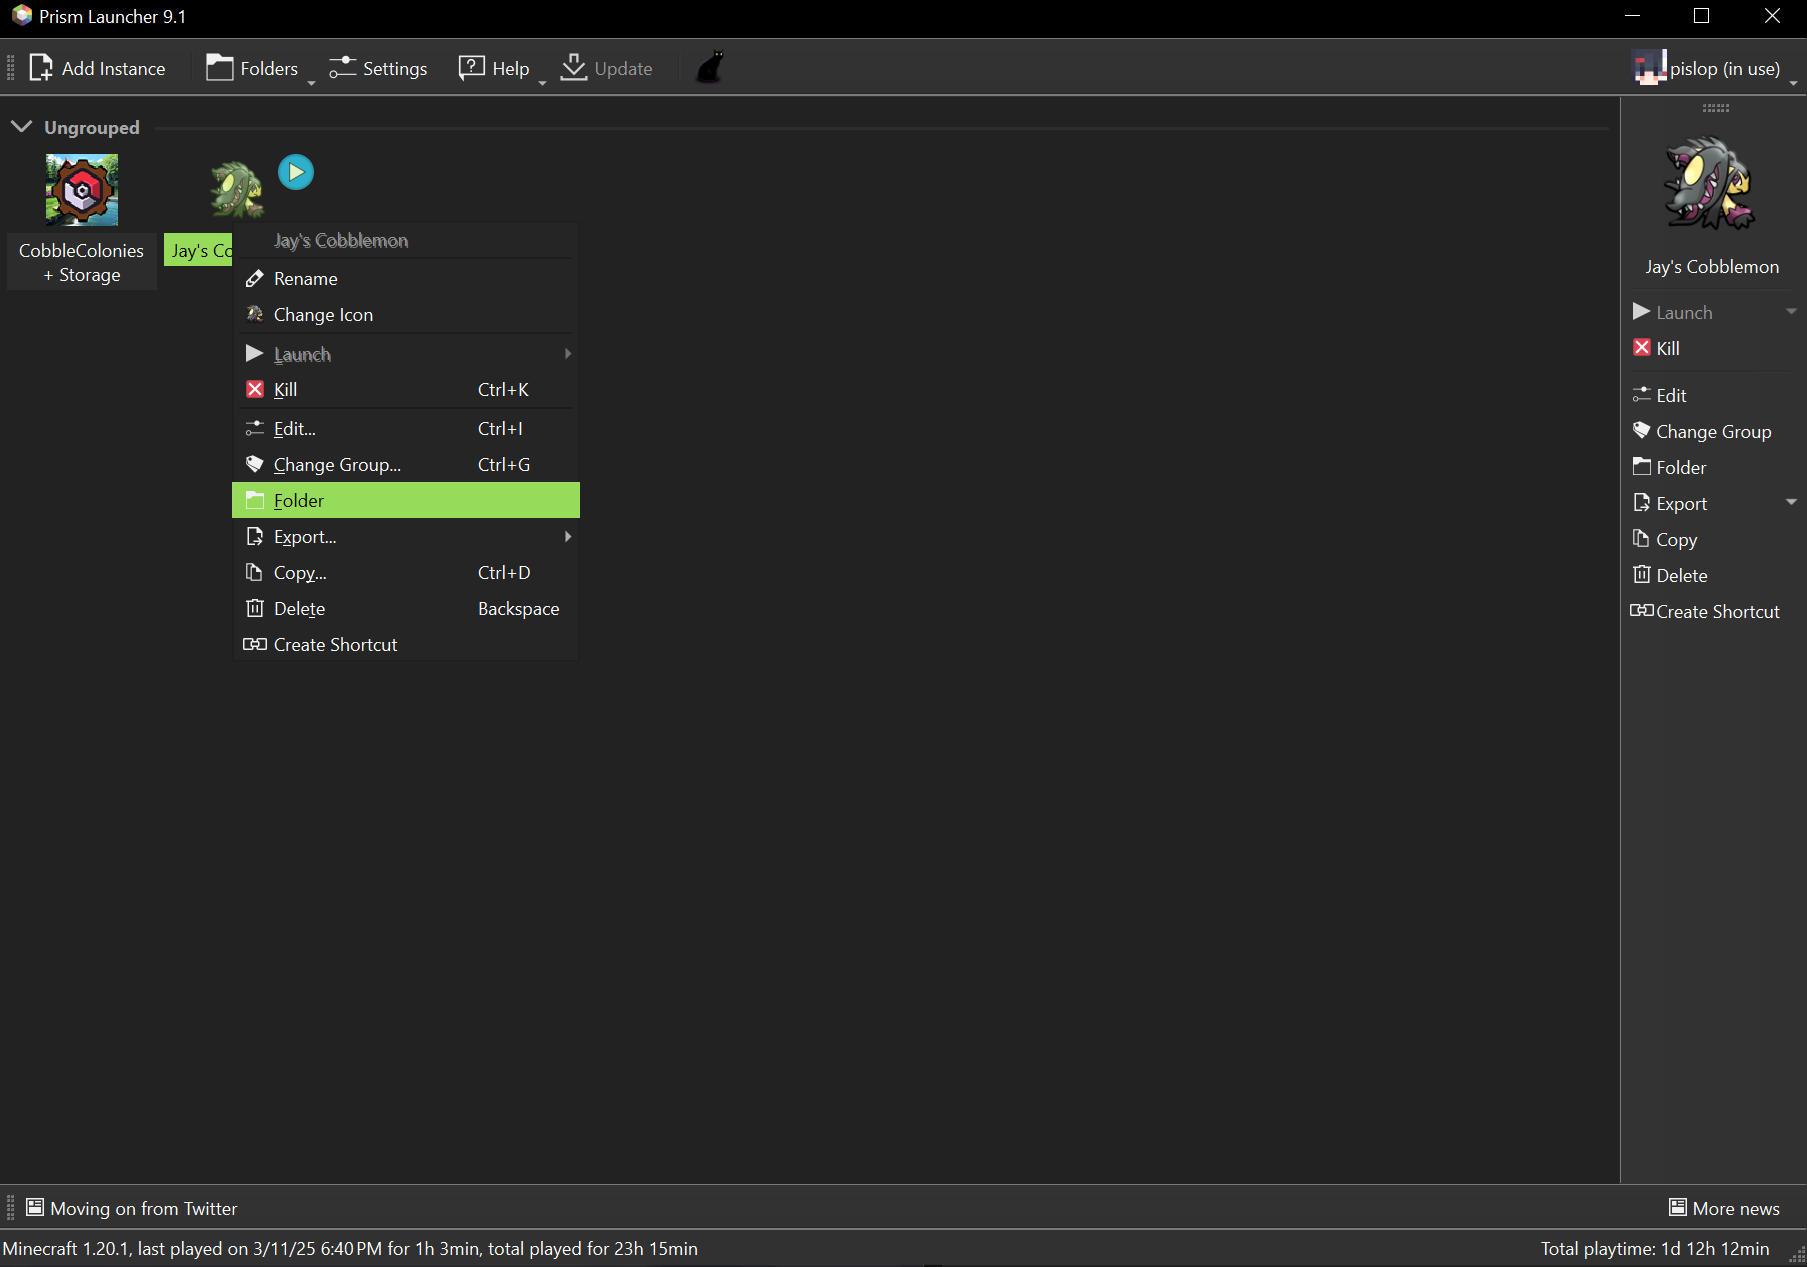The height and width of the screenshot is (1267, 1807).
Task: Click the blue play badge on instance
Action: point(295,172)
